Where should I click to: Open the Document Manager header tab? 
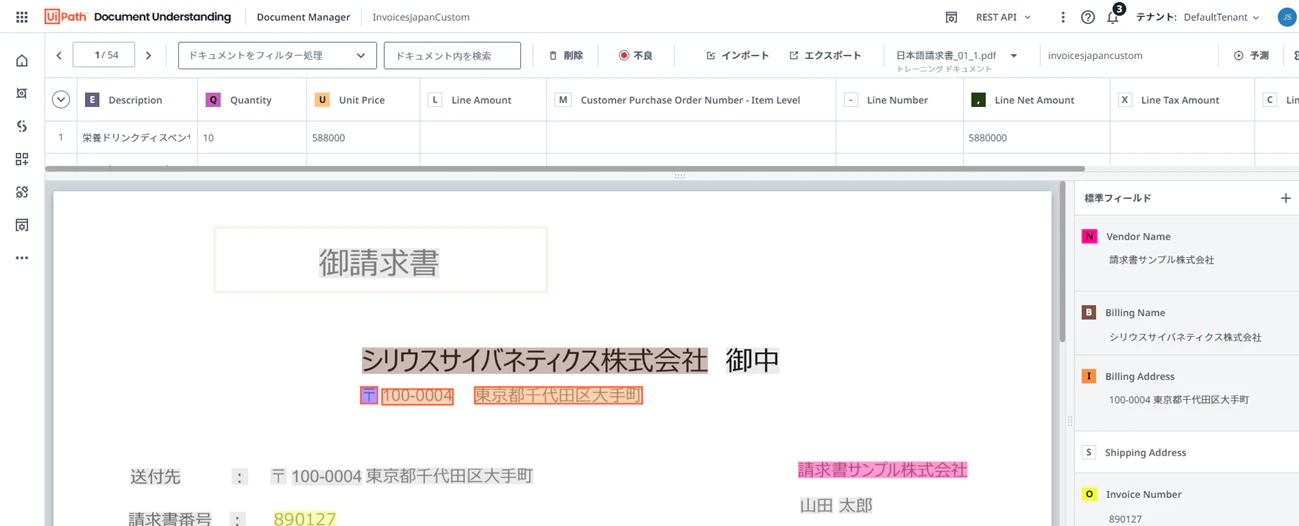click(303, 17)
